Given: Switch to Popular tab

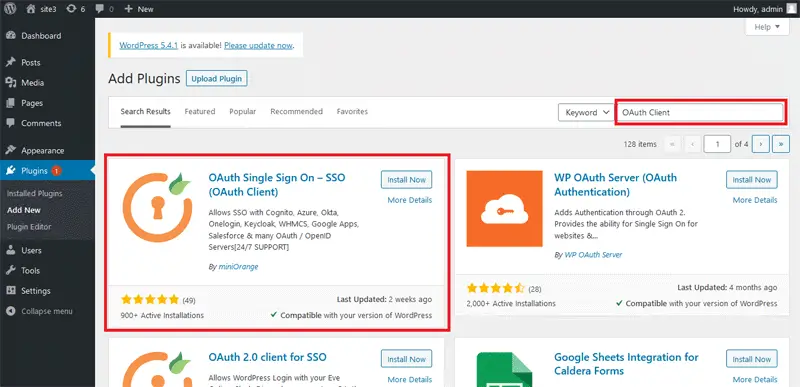Looking at the screenshot, I should (243, 111).
